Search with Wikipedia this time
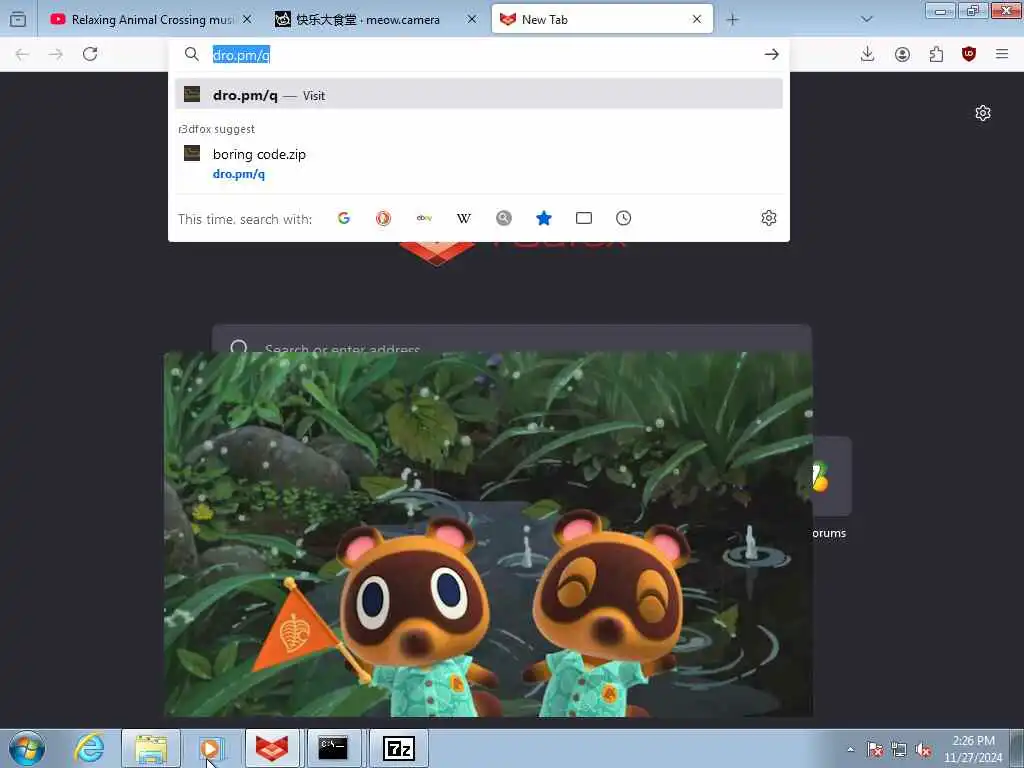This screenshot has width=1024, height=768. click(x=464, y=218)
